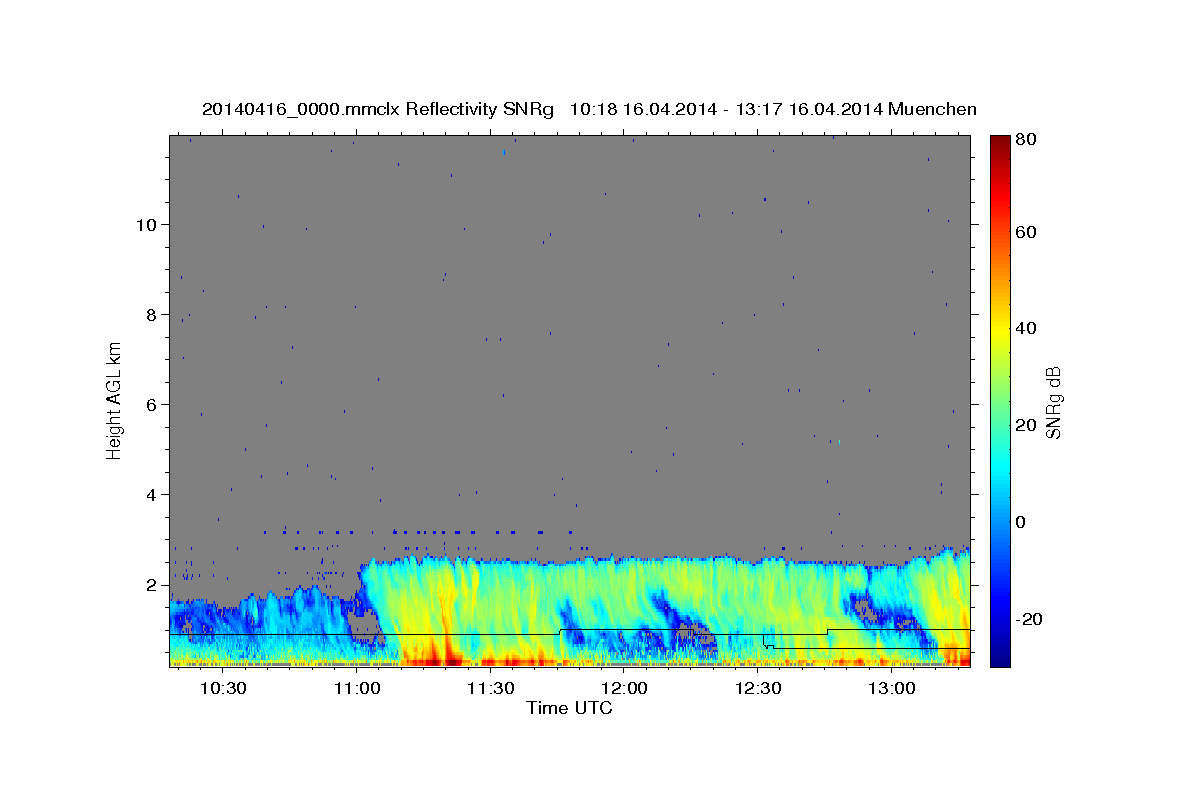This screenshot has width=1200, height=800.
Task: Click the colorbar value 80
Action: (1028, 140)
